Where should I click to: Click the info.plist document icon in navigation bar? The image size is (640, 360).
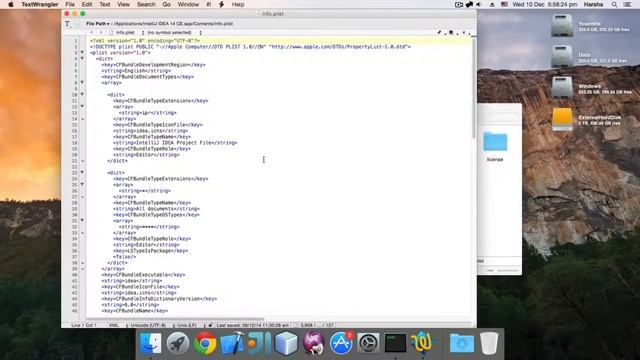click(x=111, y=32)
